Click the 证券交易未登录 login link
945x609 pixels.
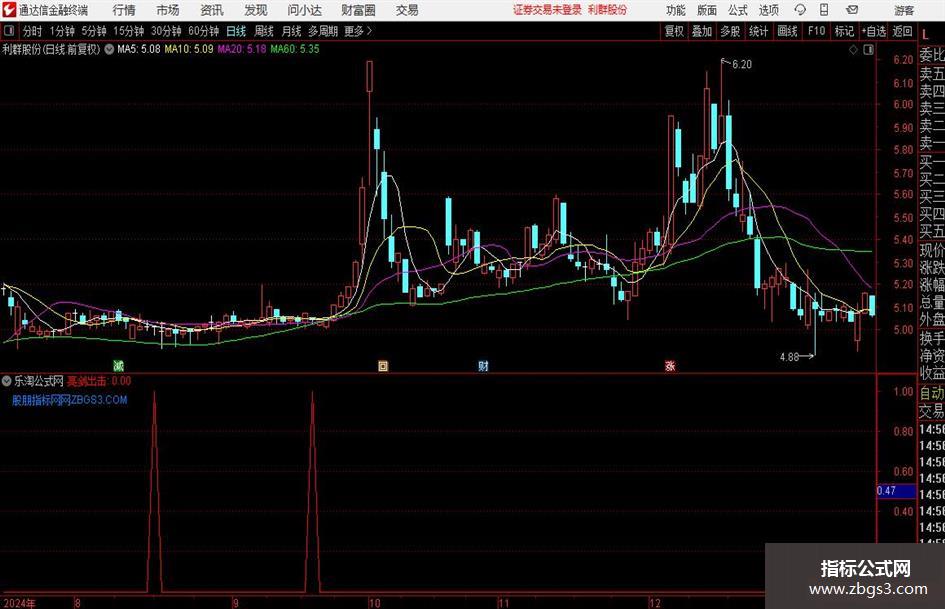click(x=547, y=10)
